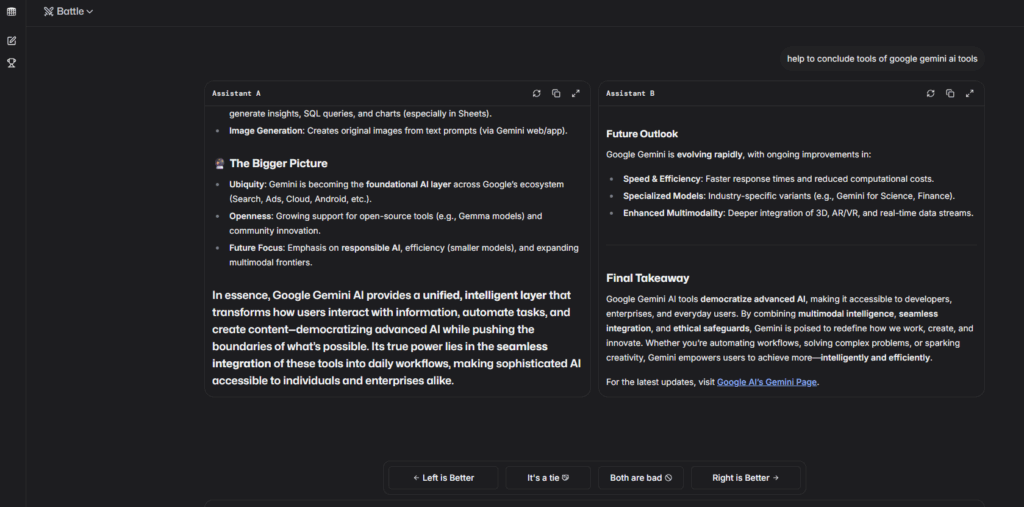This screenshot has height=507, width=1024.
Task: Open the Google AI's Gemini Page link
Action: click(x=767, y=382)
